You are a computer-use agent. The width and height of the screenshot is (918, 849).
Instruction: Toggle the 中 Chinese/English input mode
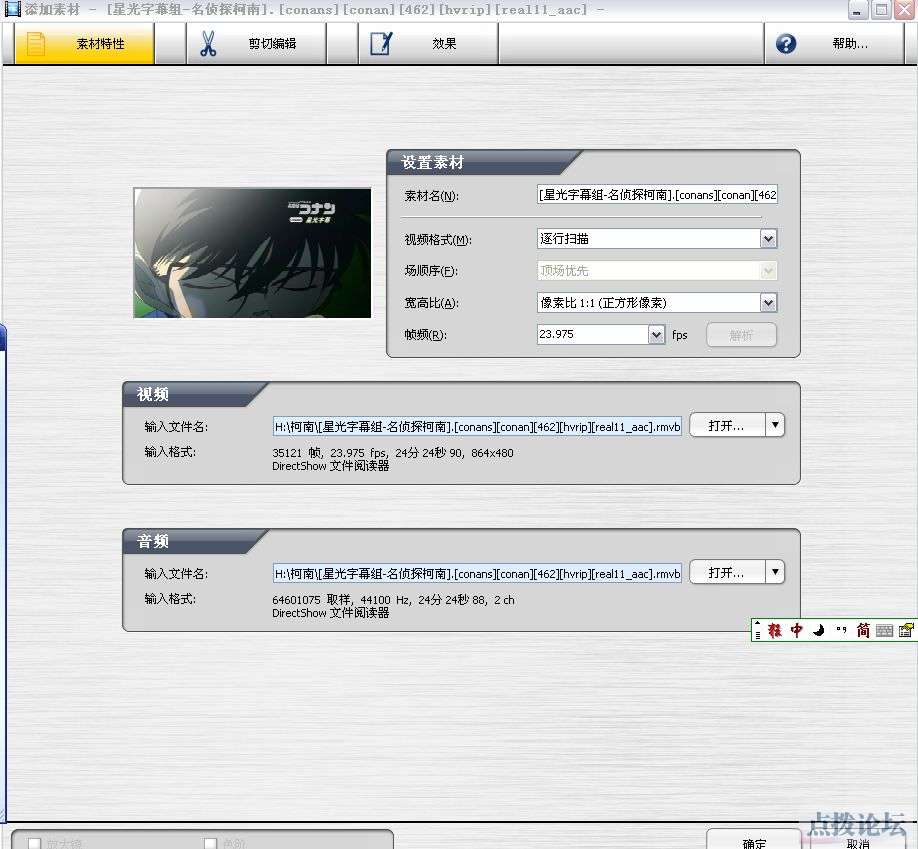point(796,630)
